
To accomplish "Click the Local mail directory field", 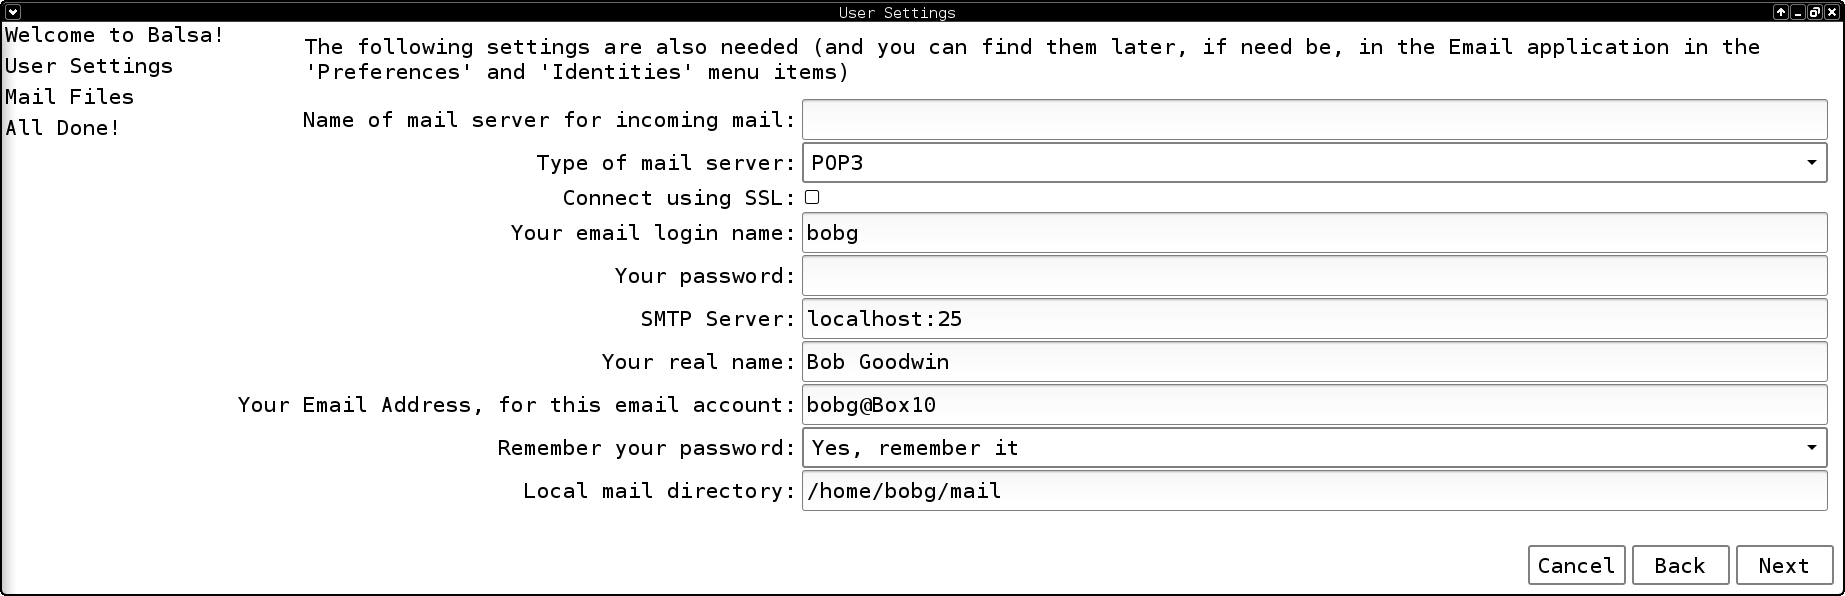I will click(1314, 490).
